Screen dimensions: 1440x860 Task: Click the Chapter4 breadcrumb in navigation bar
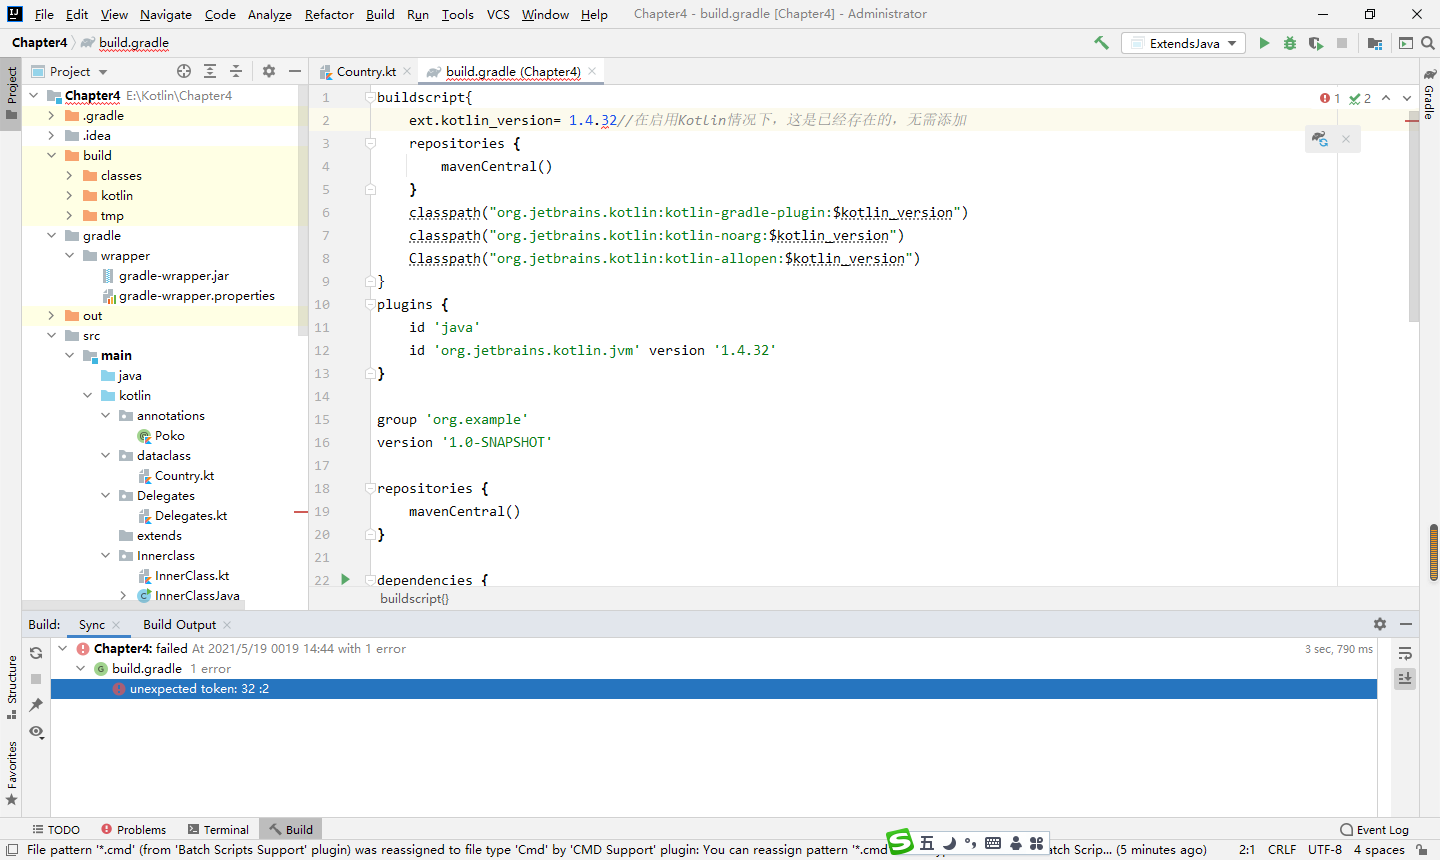point(40,43)
